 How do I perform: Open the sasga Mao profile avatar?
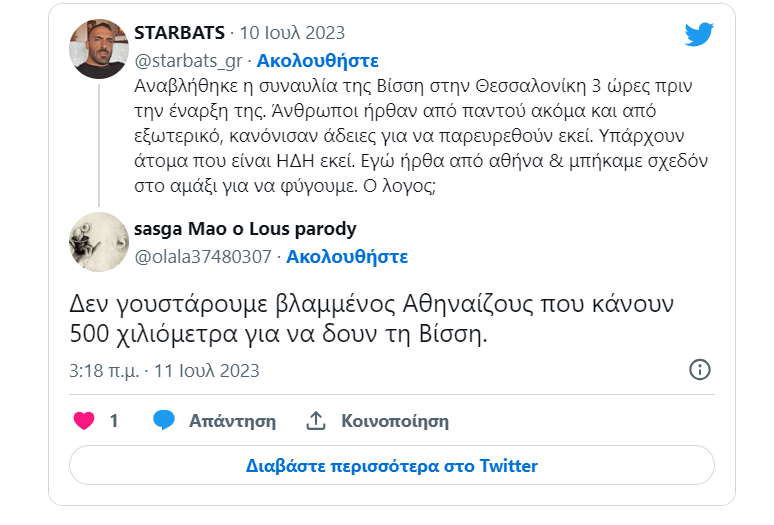pos(98,241)
